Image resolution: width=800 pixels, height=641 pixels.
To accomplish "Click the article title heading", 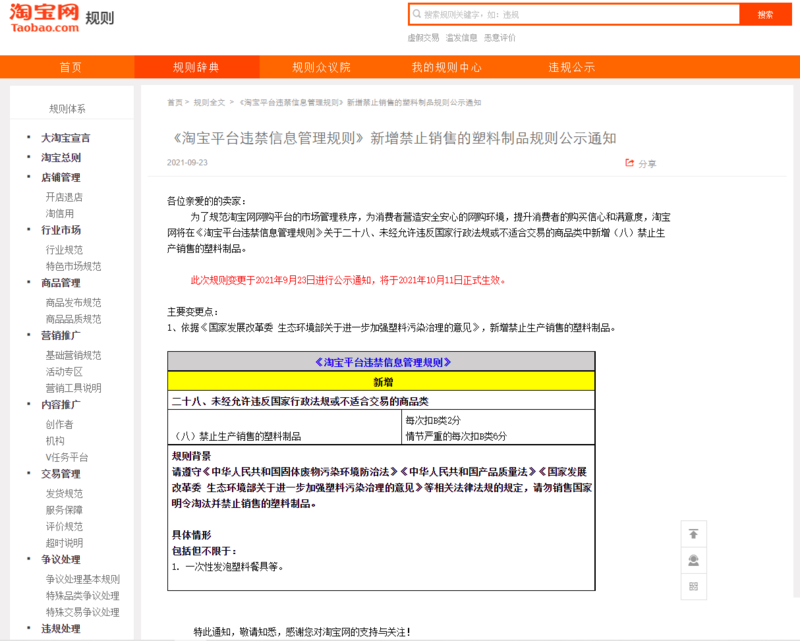I will pyautogui.click(x=392, y=138).
